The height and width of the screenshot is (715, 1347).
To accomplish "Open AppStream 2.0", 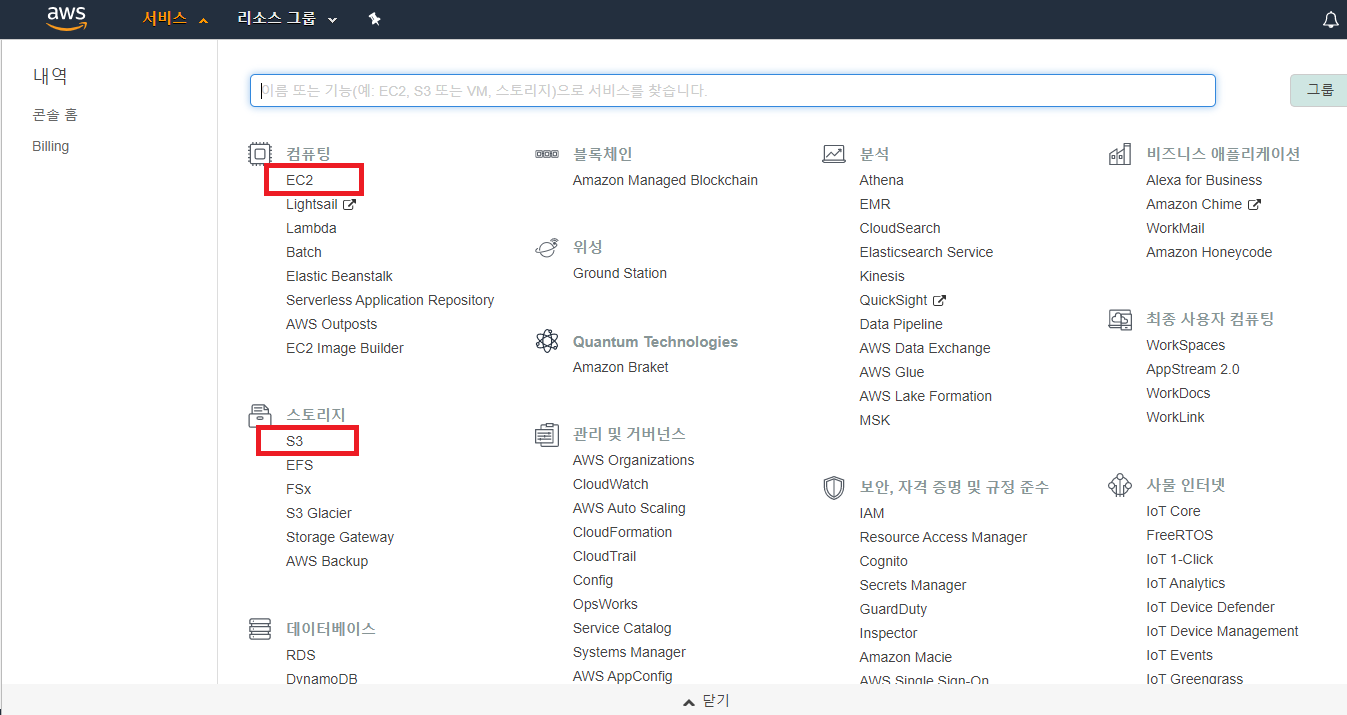I will [x=1192, y=369].
